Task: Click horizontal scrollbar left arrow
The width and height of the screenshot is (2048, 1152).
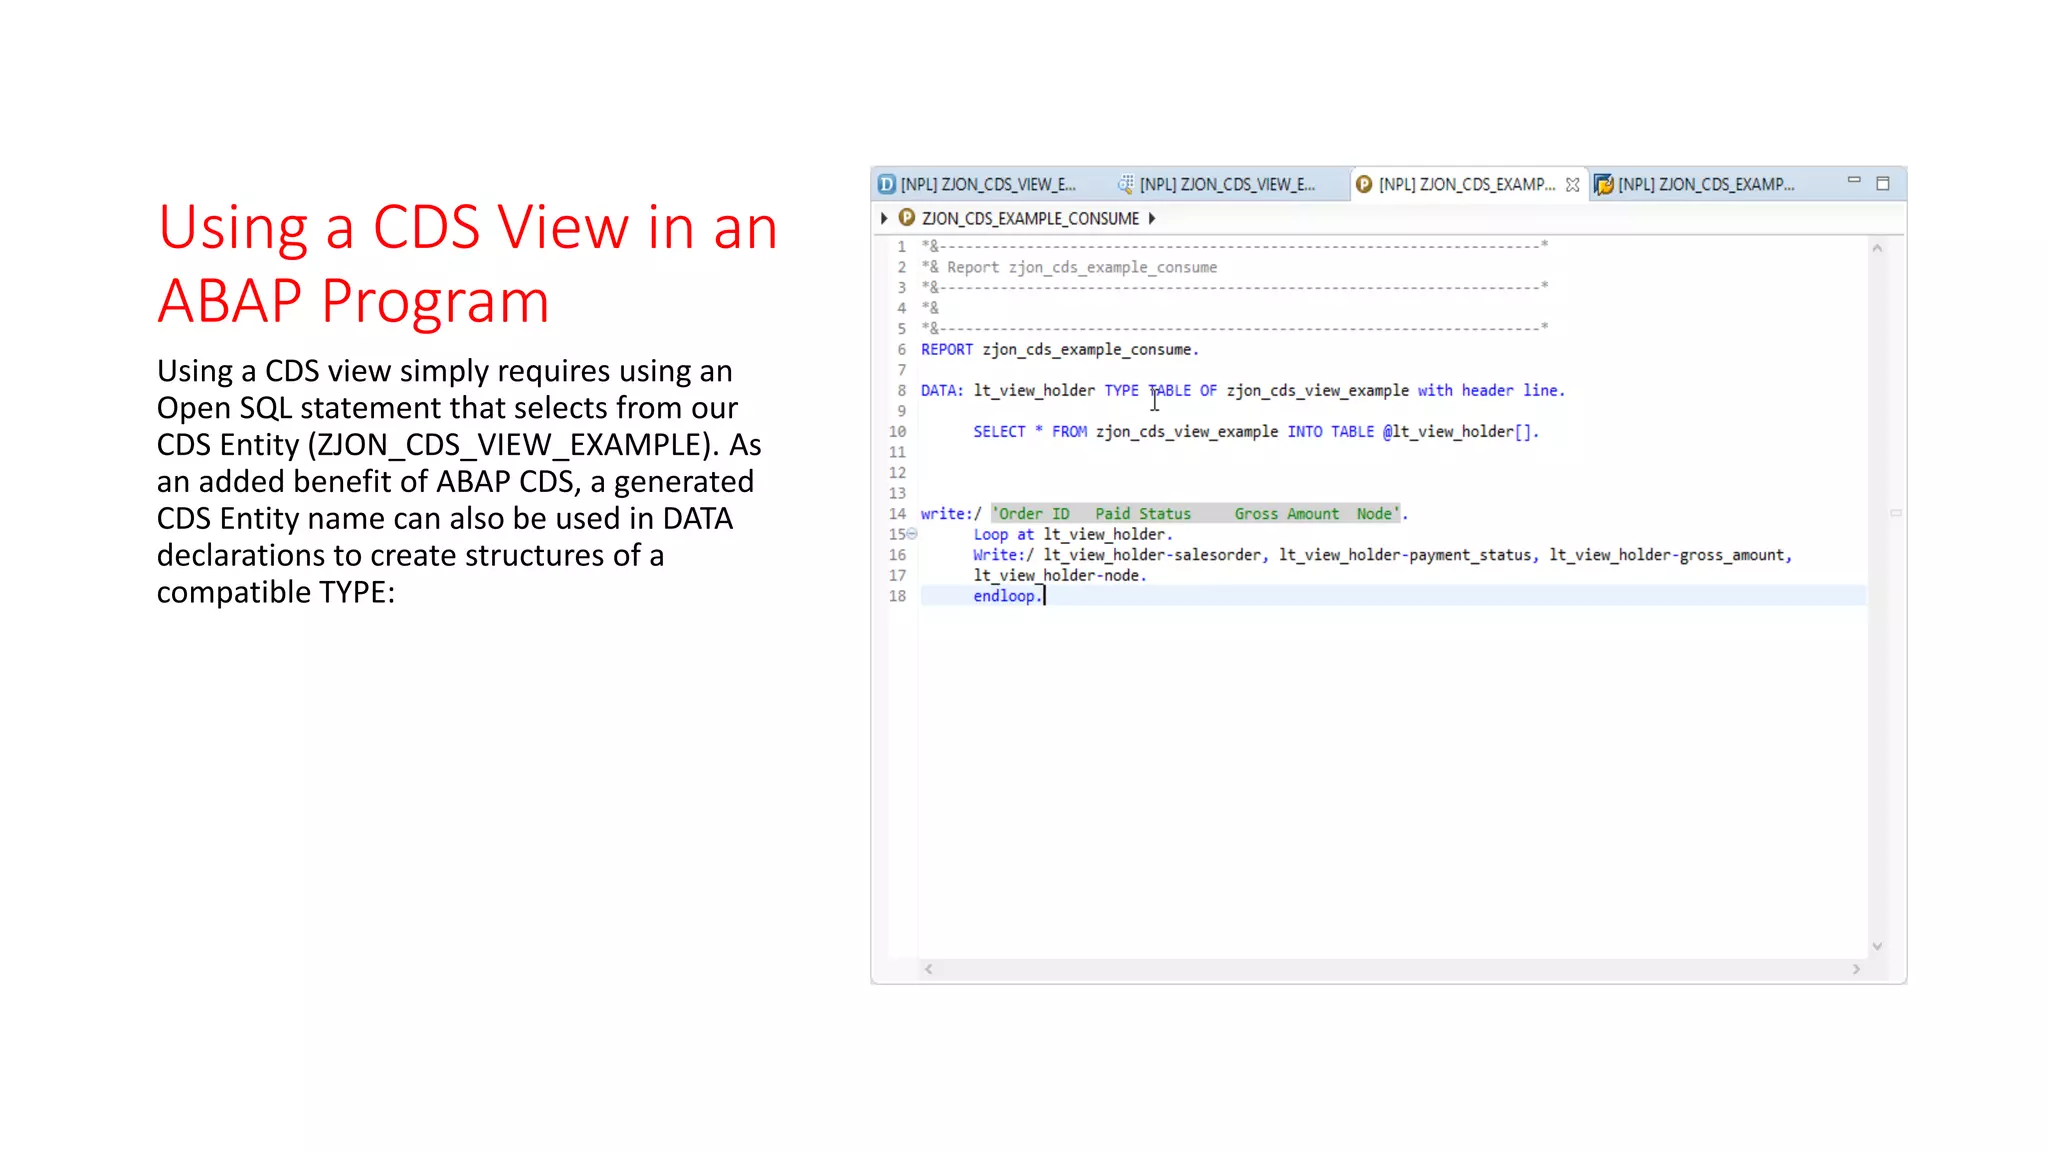Action: pyautogui.click(x=929, y=968)
